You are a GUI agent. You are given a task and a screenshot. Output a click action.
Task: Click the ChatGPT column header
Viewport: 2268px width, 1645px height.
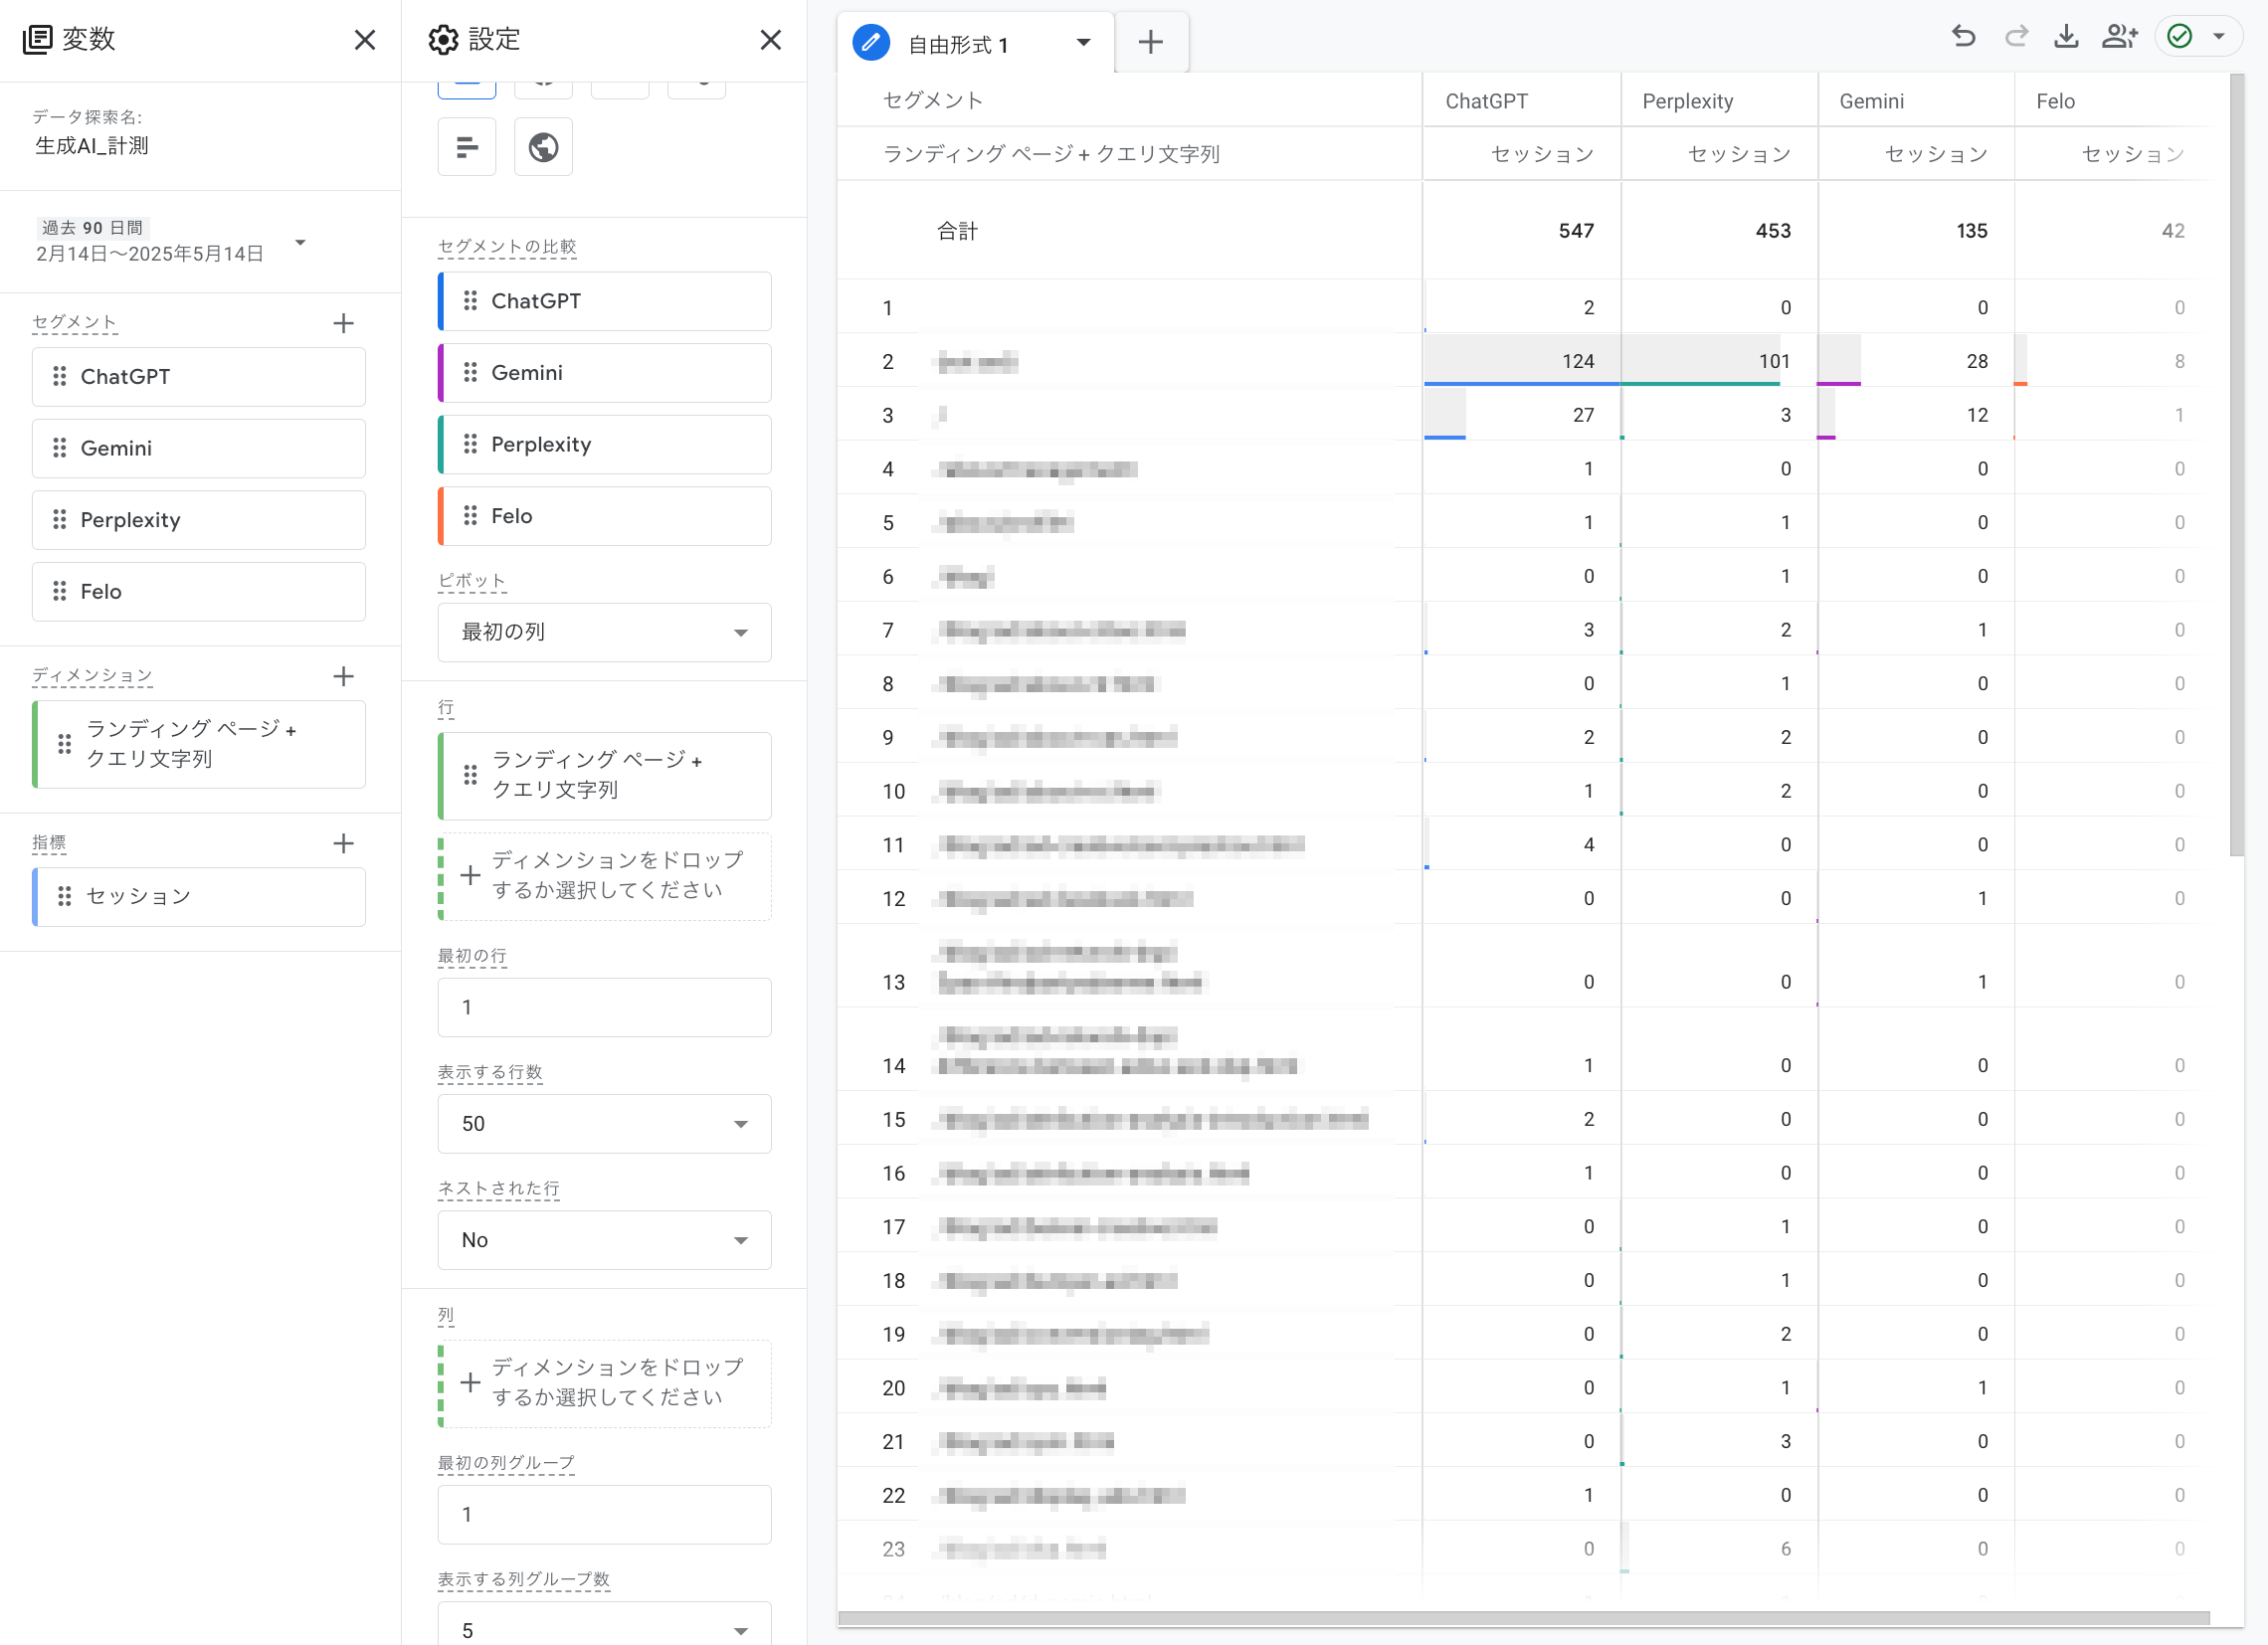click(x=1486, y=101)
